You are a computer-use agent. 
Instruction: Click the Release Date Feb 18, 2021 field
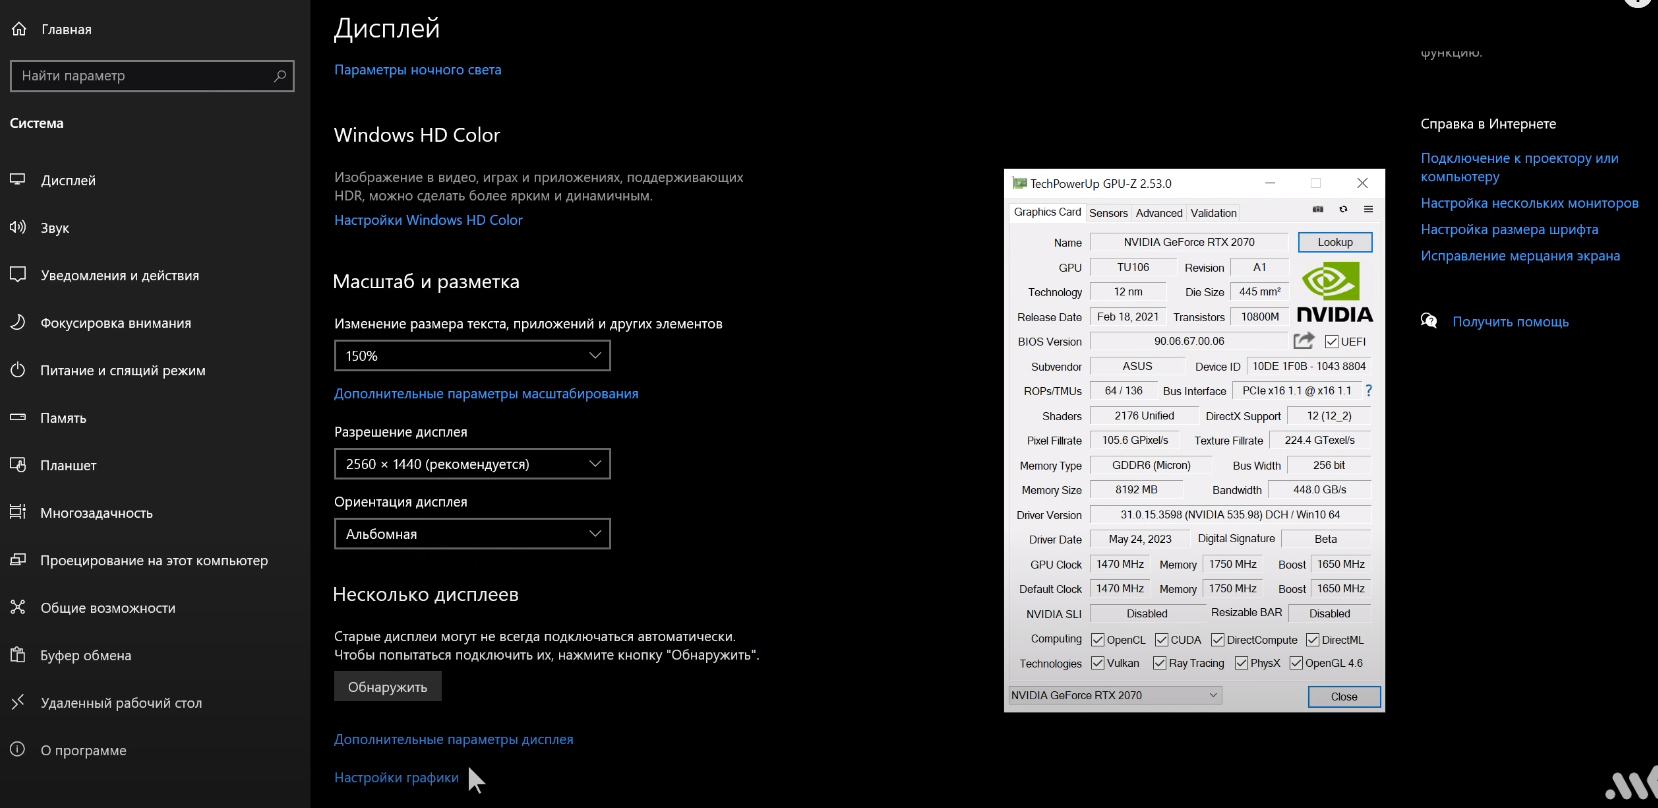pyautogui.click(x=1128, y=317)
